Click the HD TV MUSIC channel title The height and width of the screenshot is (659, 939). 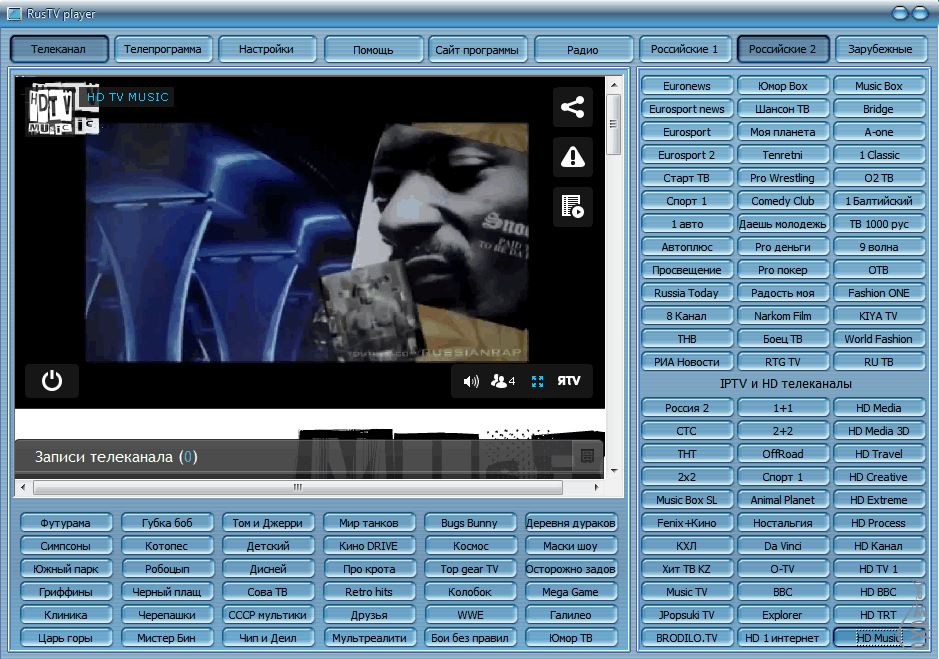point(128,97)
